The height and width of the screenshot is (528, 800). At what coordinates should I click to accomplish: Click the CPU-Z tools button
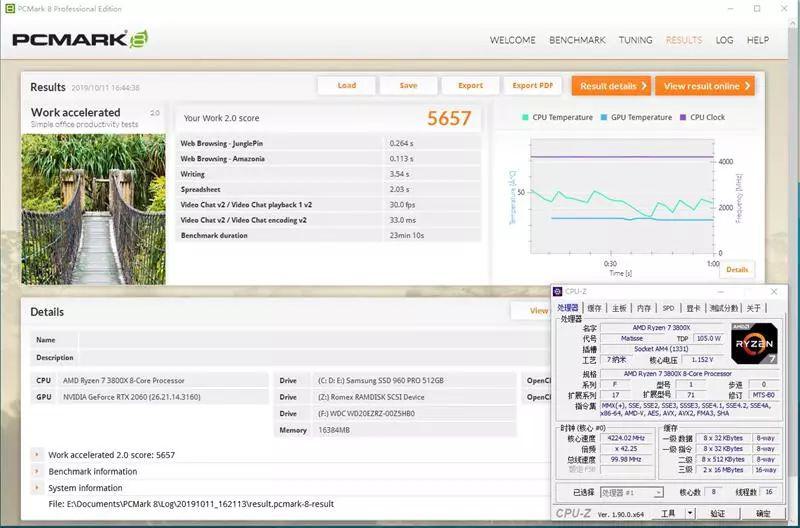click(669, 513)
